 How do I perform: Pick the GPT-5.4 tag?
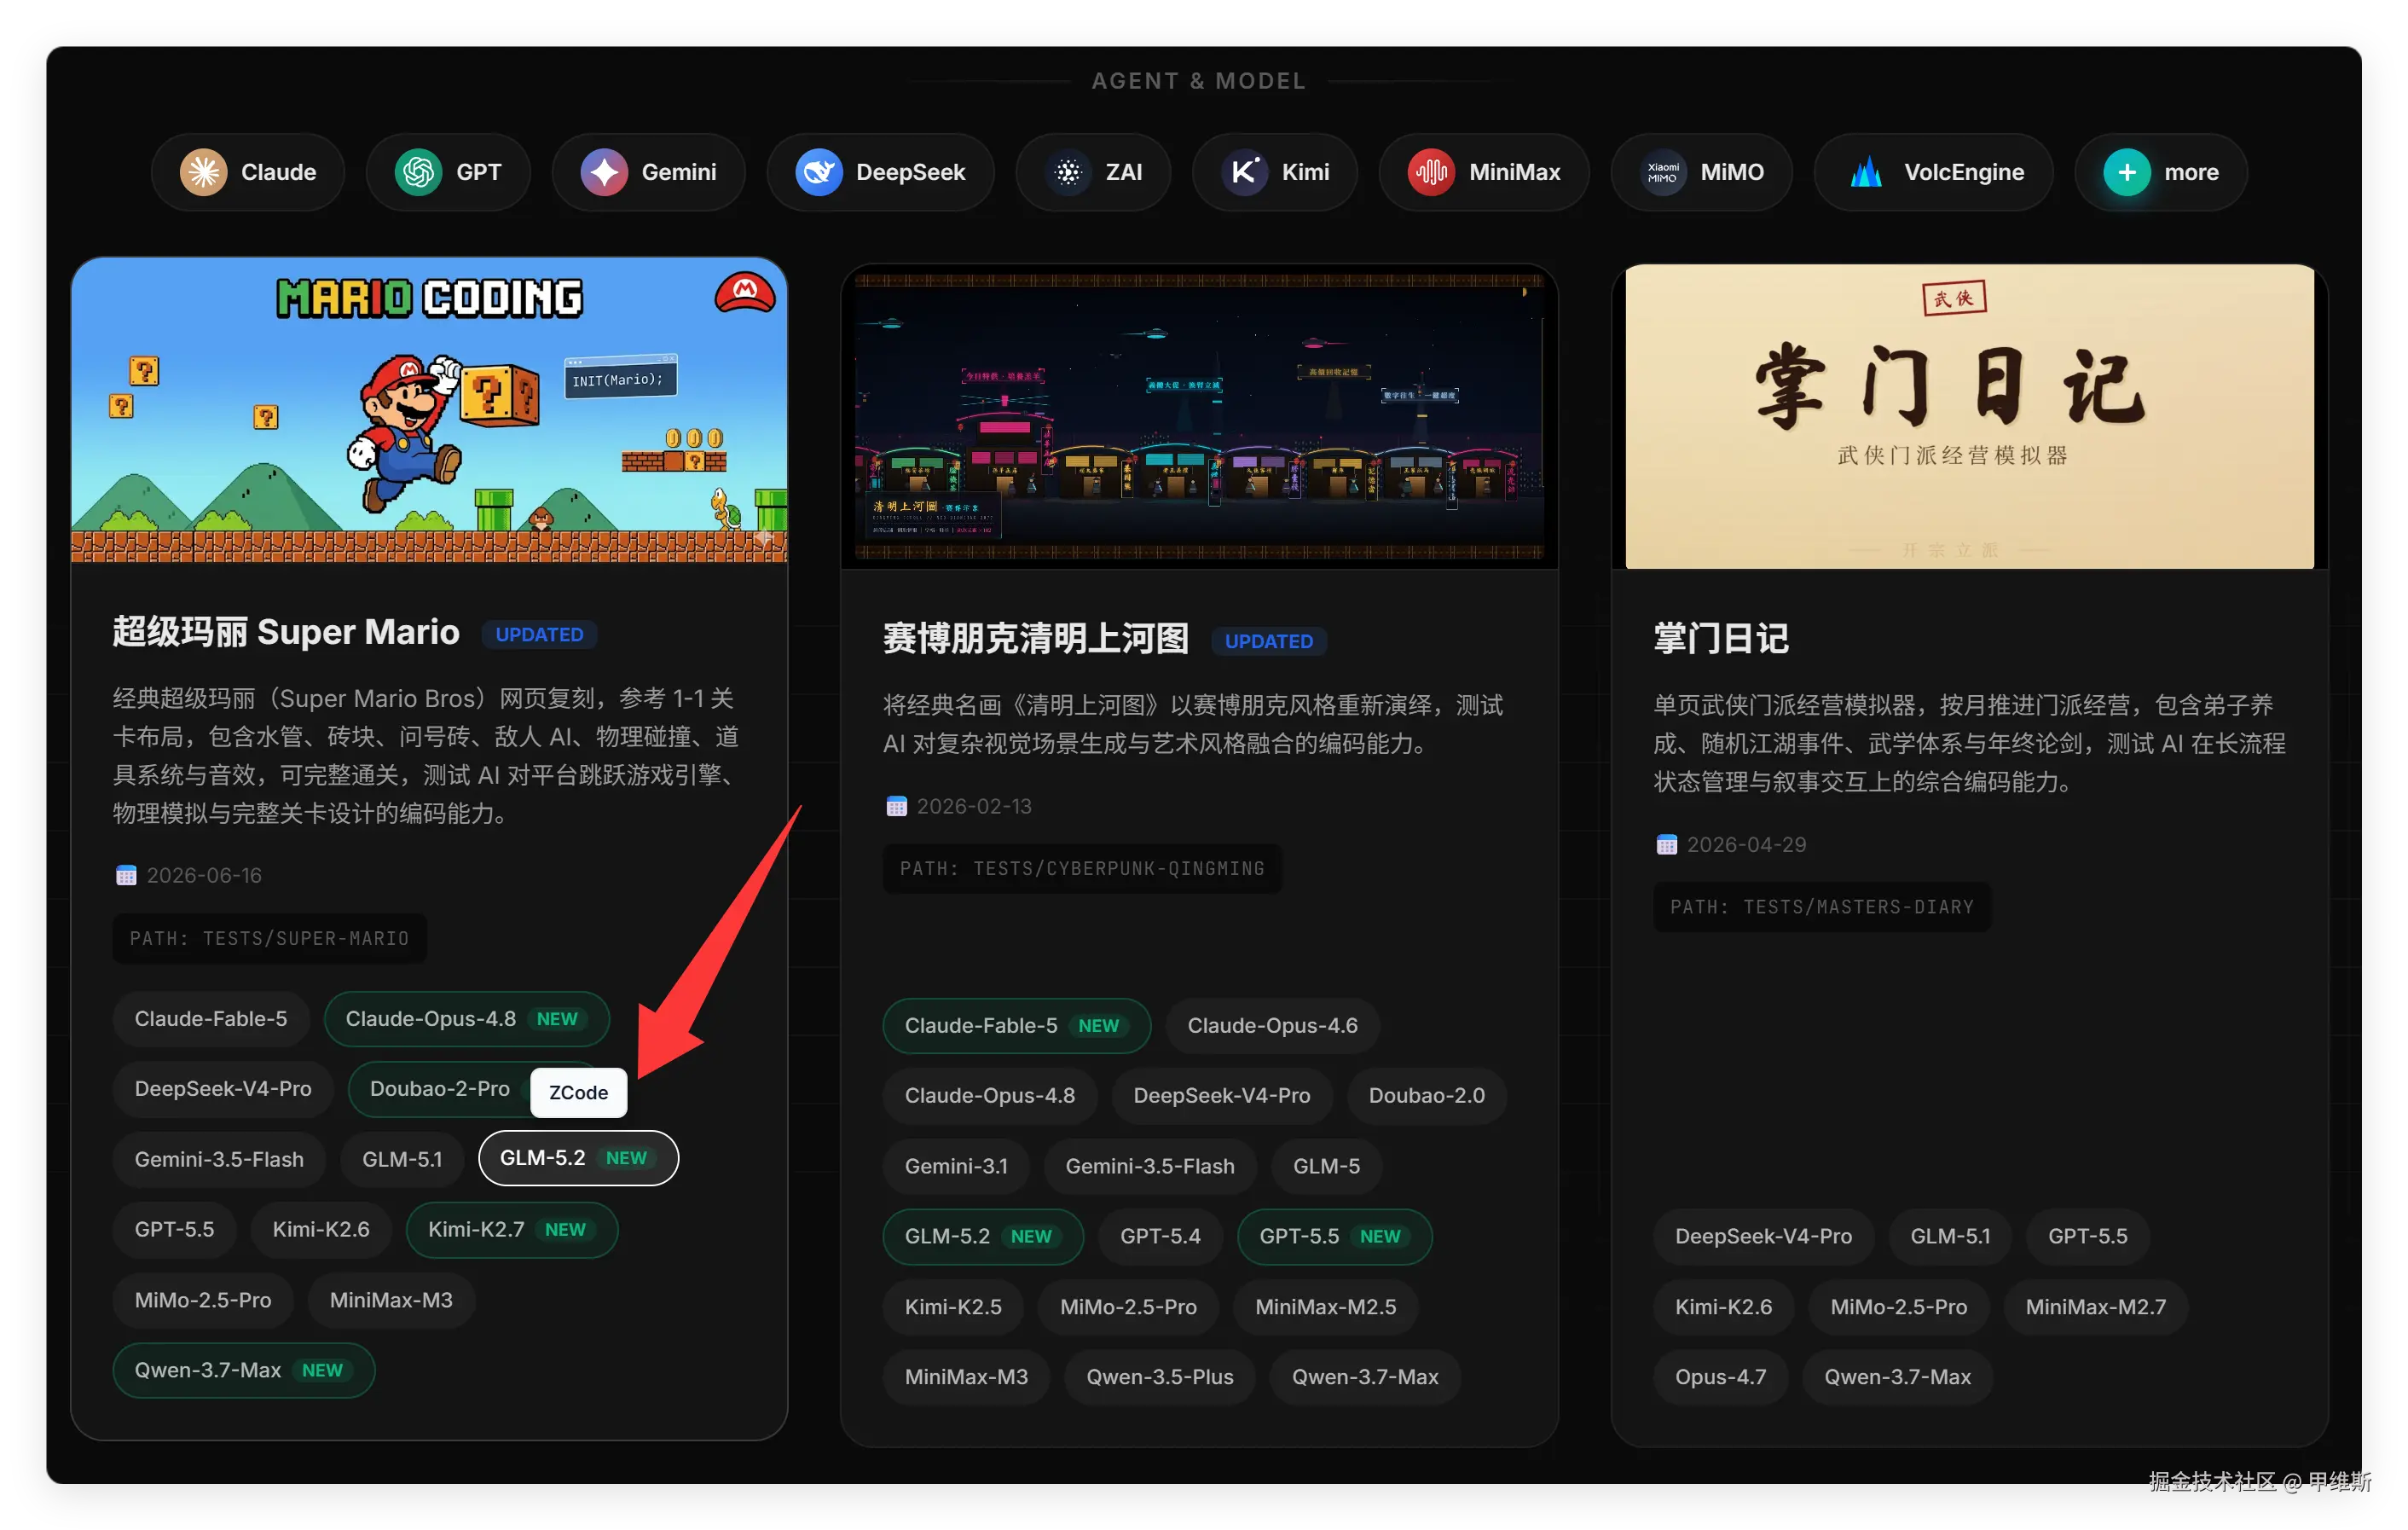tap(1160, 1237)
